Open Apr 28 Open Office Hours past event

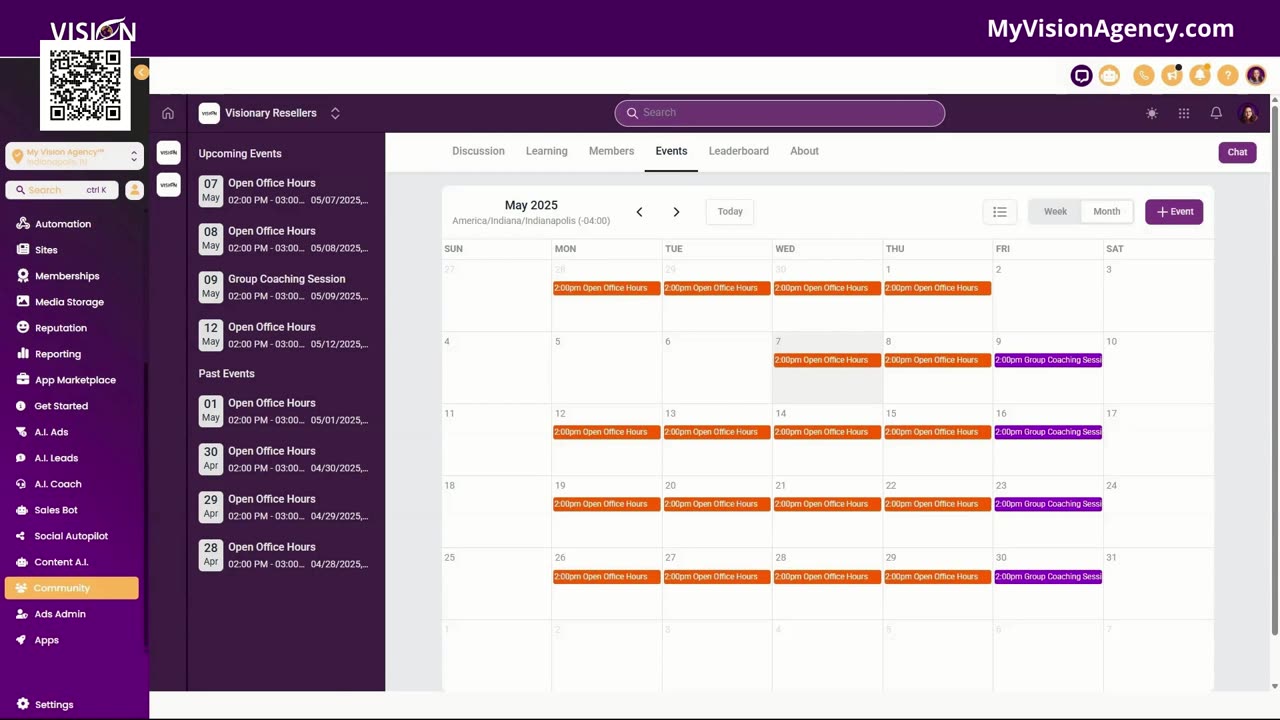[284, 555]
